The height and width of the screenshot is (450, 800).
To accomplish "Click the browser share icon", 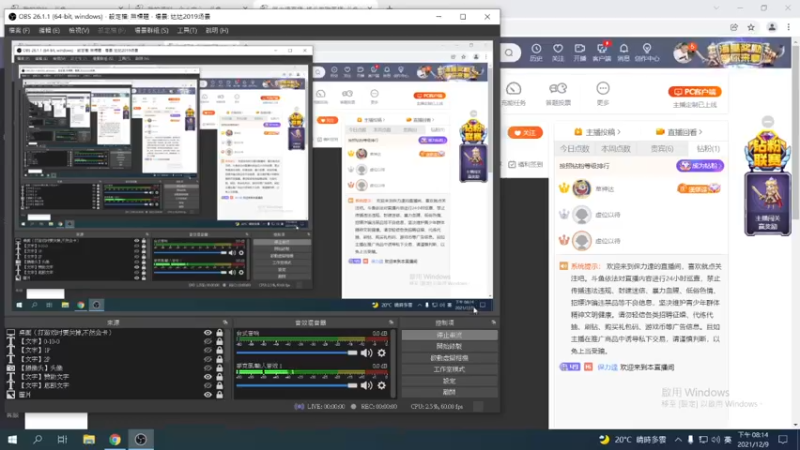I will 734,28.
